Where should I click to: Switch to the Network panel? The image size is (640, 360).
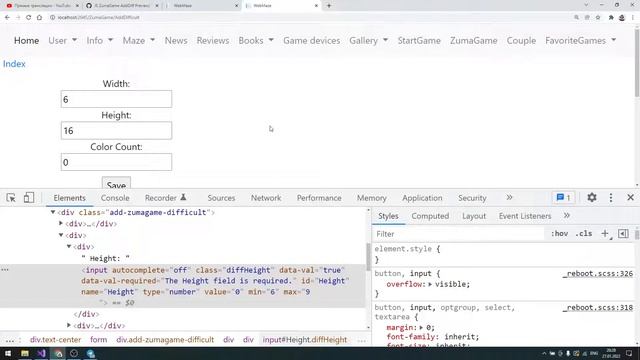266,198
